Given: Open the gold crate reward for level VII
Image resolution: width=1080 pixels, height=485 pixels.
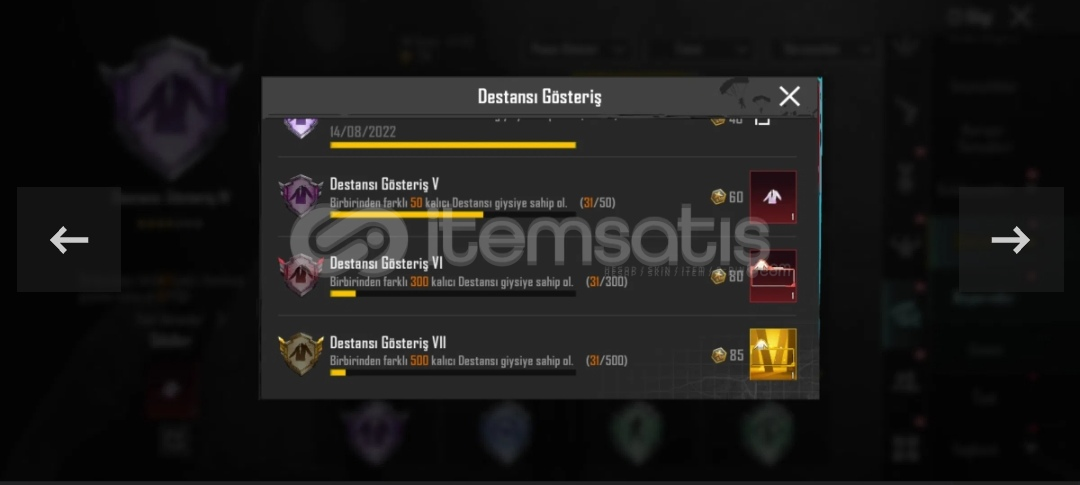Looking at the screenshot, I should [773, 354].
